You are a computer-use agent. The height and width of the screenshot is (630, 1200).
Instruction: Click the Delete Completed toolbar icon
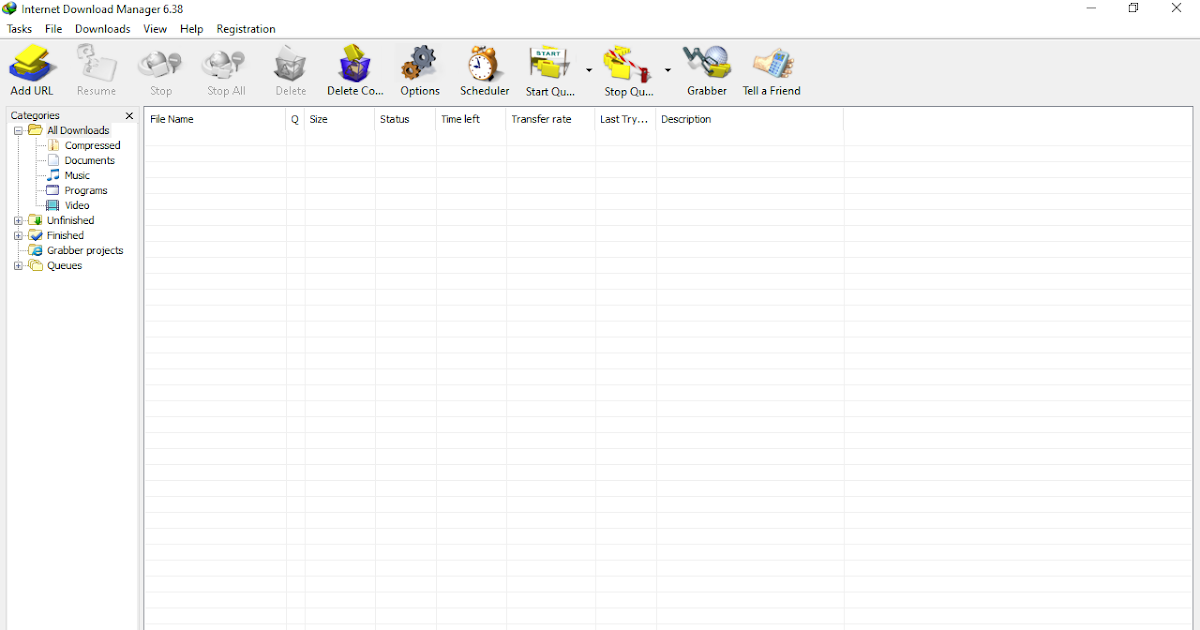click(355, 64)
